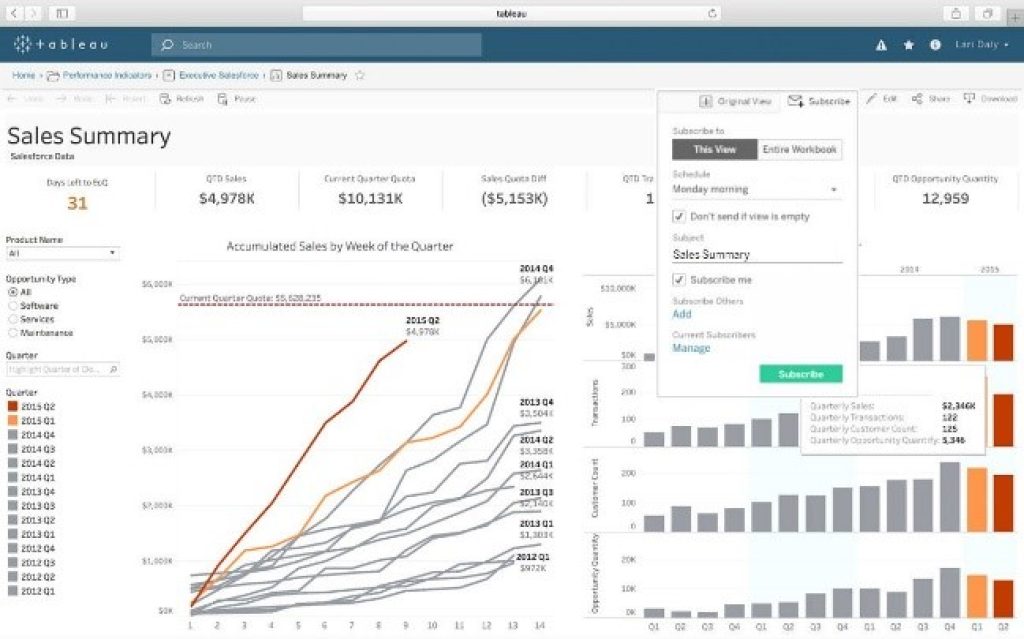This screenshot has width=1024, height=639.
Task: Refresh the dashboard data
Action: click(182, 99)
